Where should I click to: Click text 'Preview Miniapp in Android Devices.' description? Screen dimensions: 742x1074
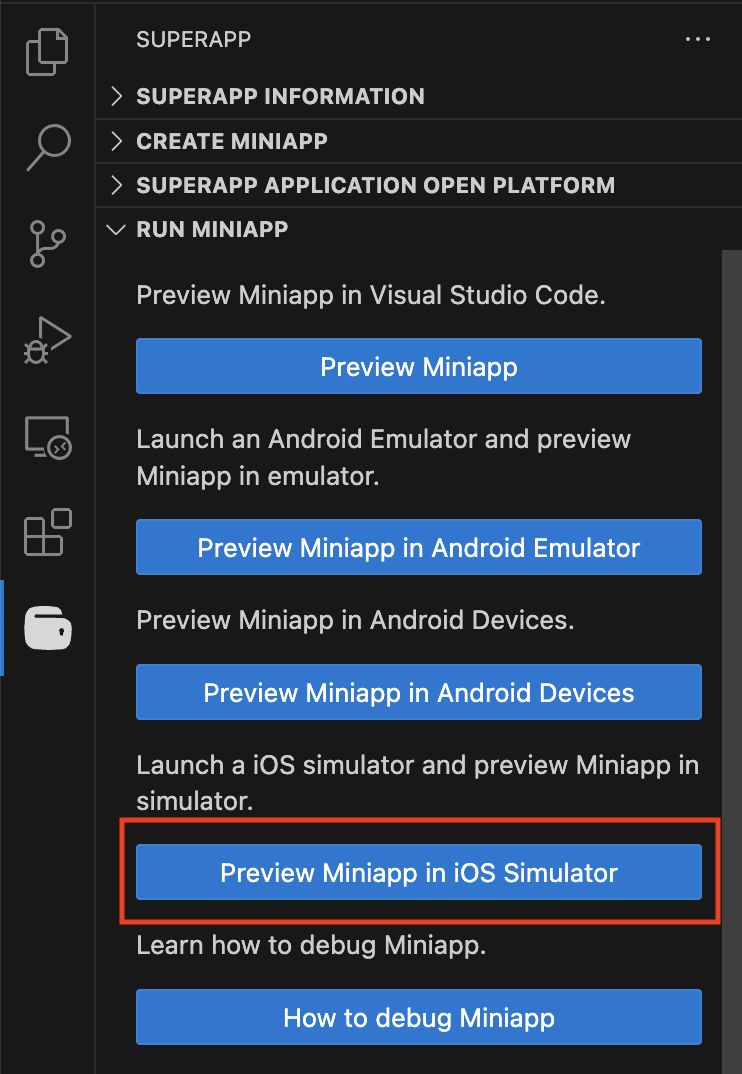coord(355,620)
